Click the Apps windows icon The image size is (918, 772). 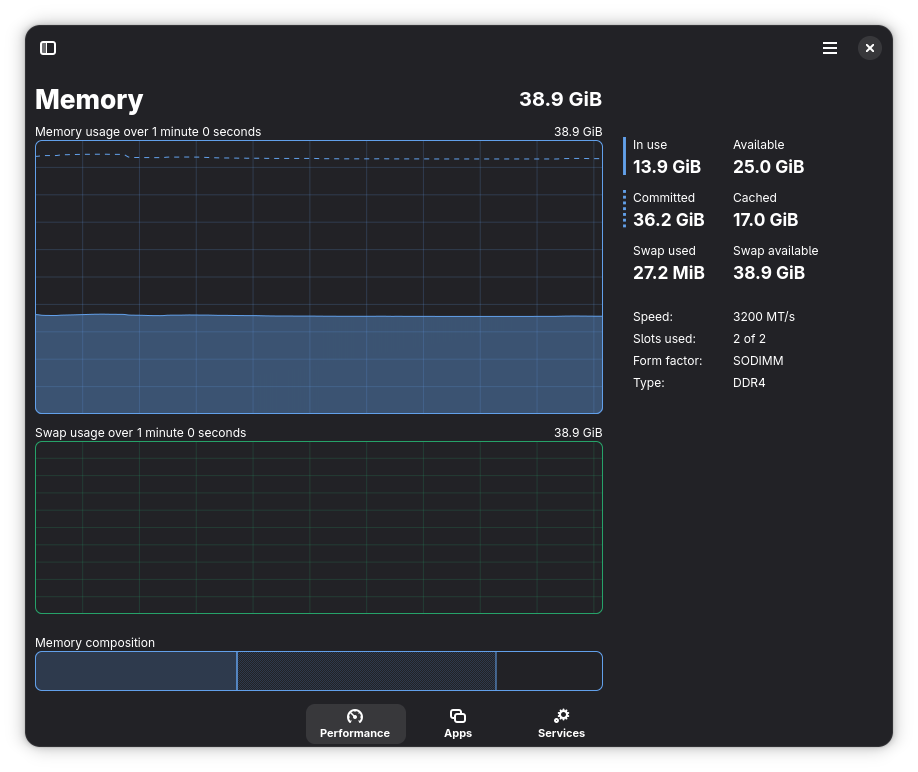(458, 716)
